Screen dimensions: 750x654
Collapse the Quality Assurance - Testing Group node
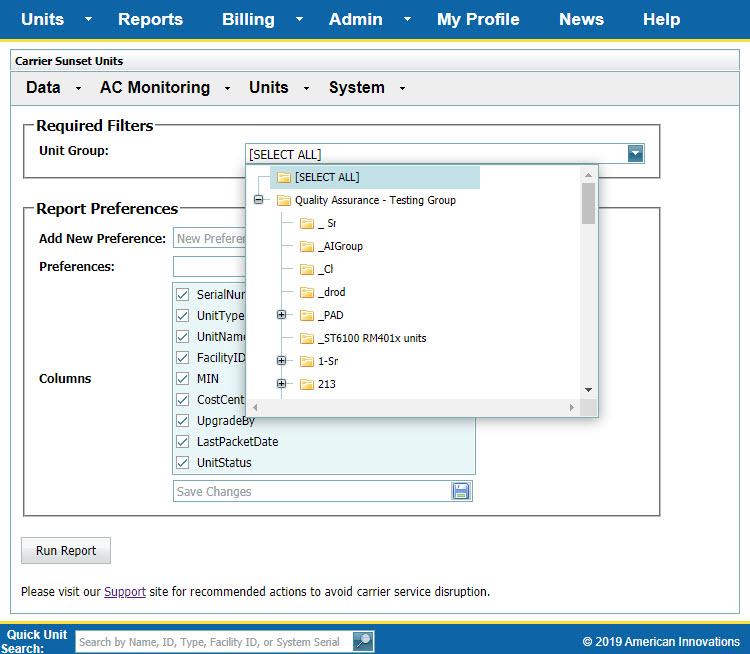259,200
